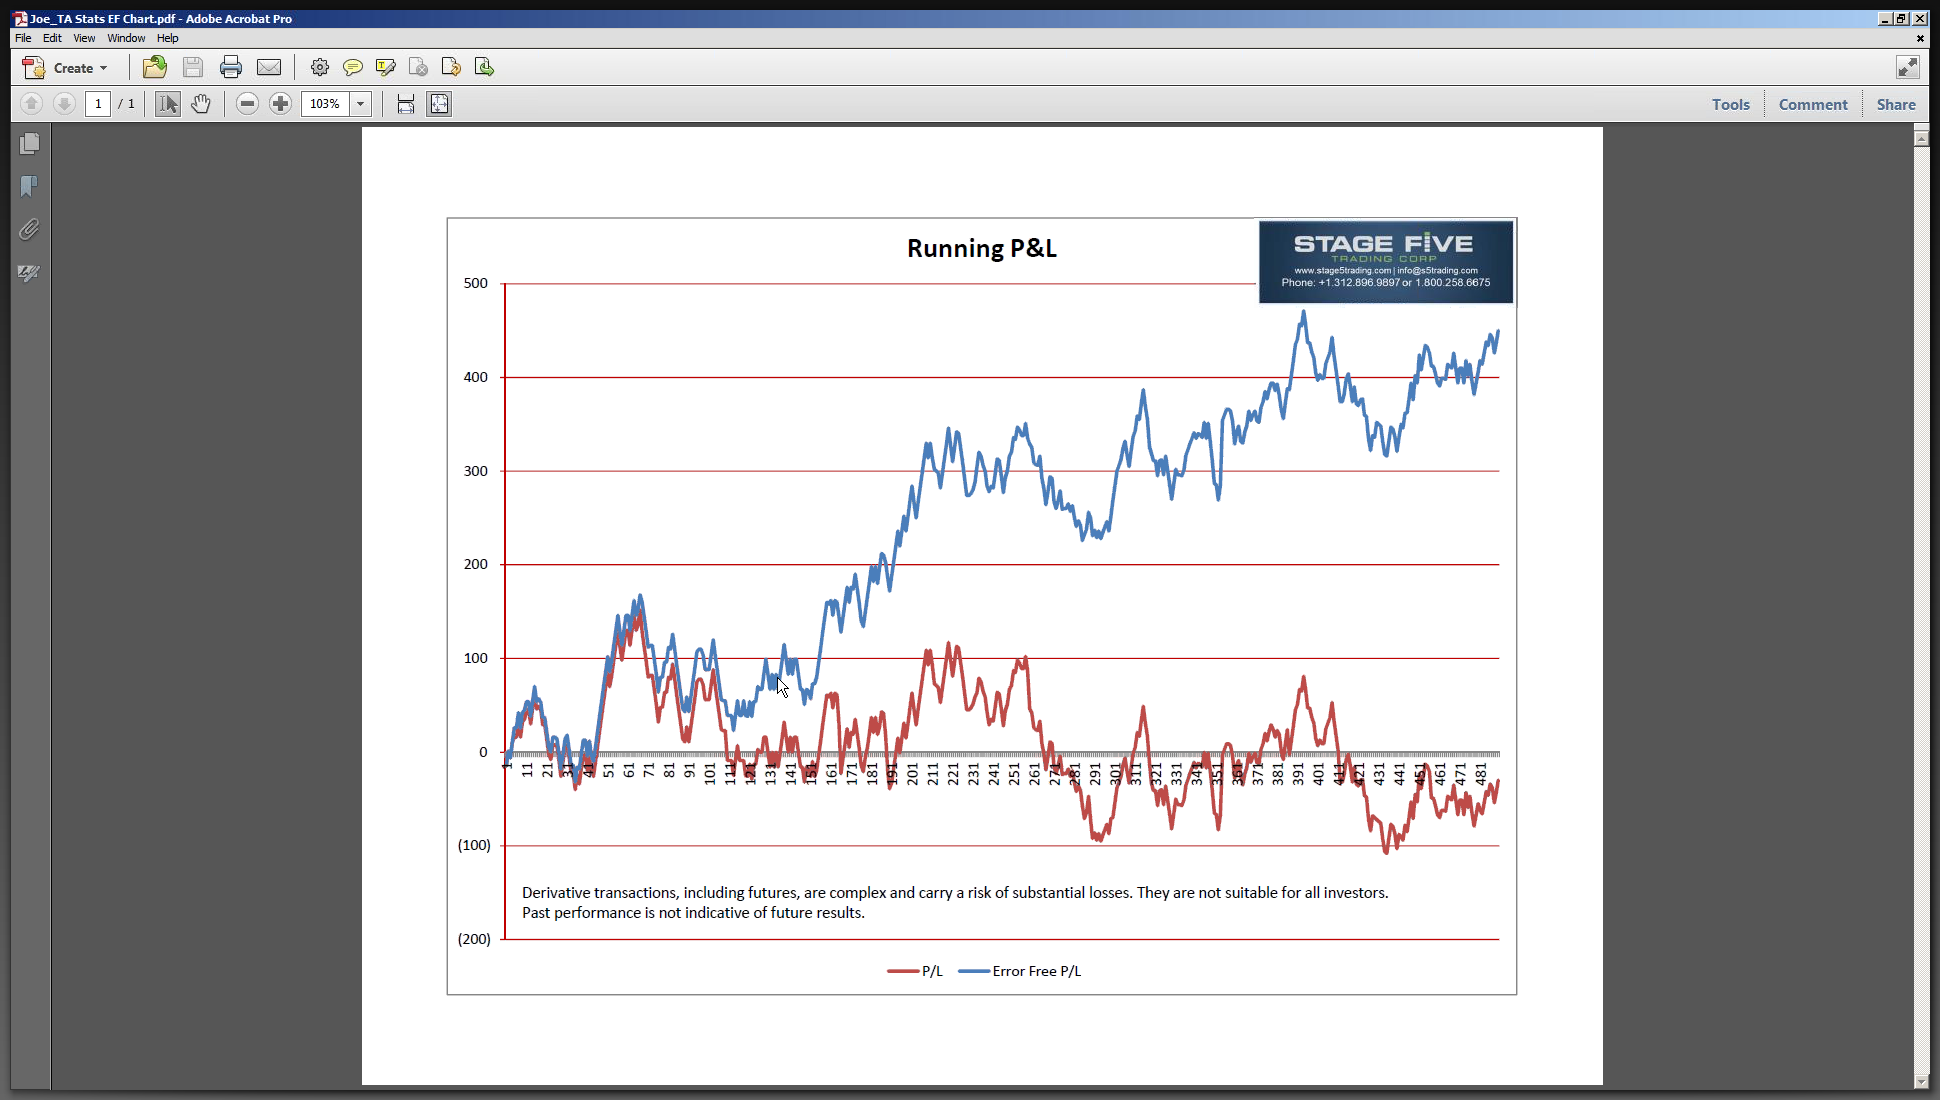This screenshot has height=1100, width=1940.
Task: Zoom in with the plus button
Action: pos(281,104)
